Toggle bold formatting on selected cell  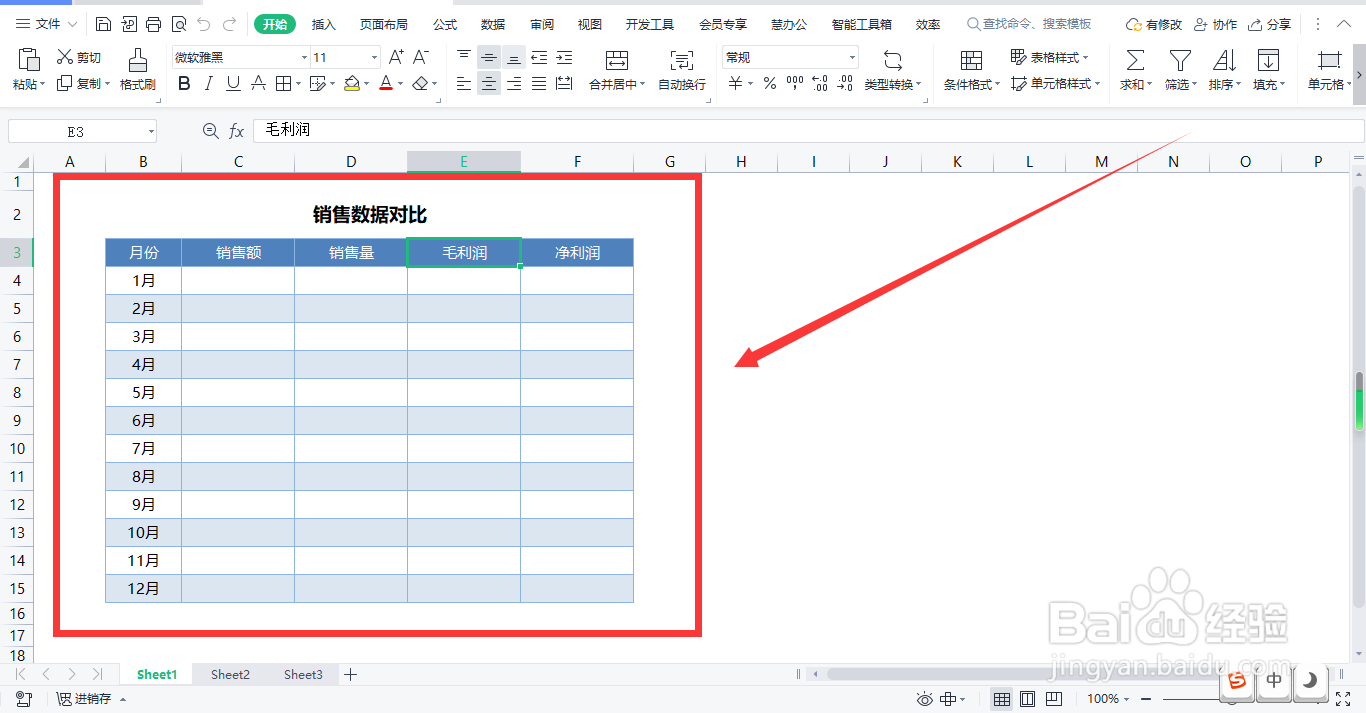point(183,84)
